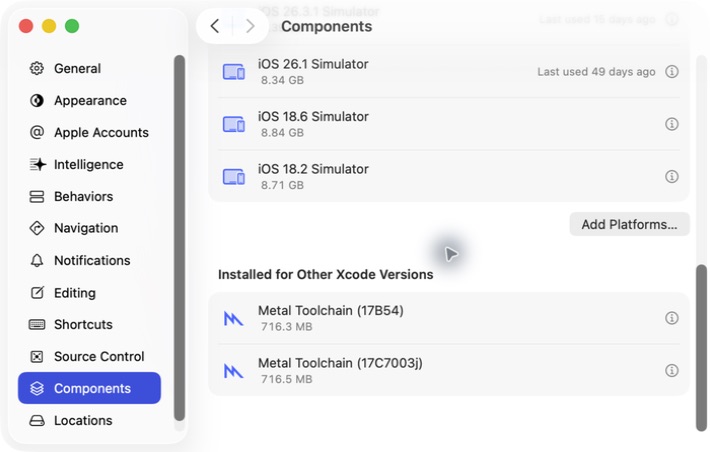This screenshot has height=452, width=710.
Task: Click the Source Control icon
Action: click(37, 356)
